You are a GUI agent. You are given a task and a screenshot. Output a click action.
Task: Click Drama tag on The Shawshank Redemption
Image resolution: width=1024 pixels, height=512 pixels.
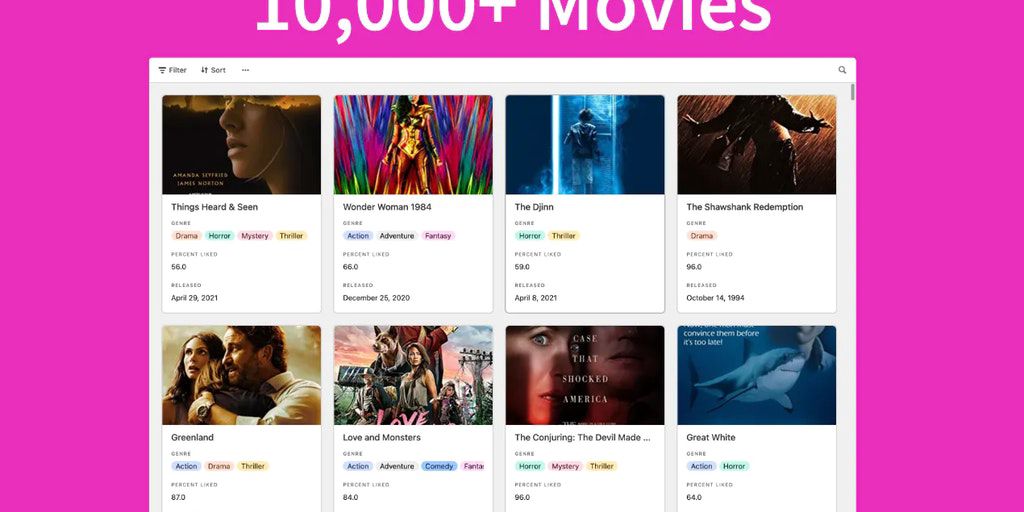[x=702, y=236]
